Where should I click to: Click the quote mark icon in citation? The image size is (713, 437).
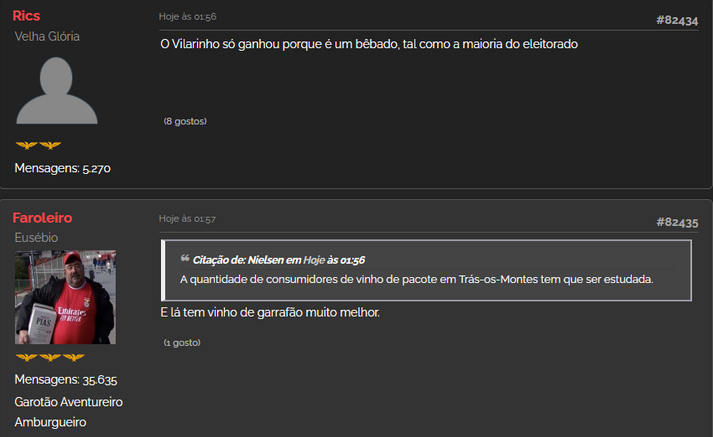pos(185,258)
